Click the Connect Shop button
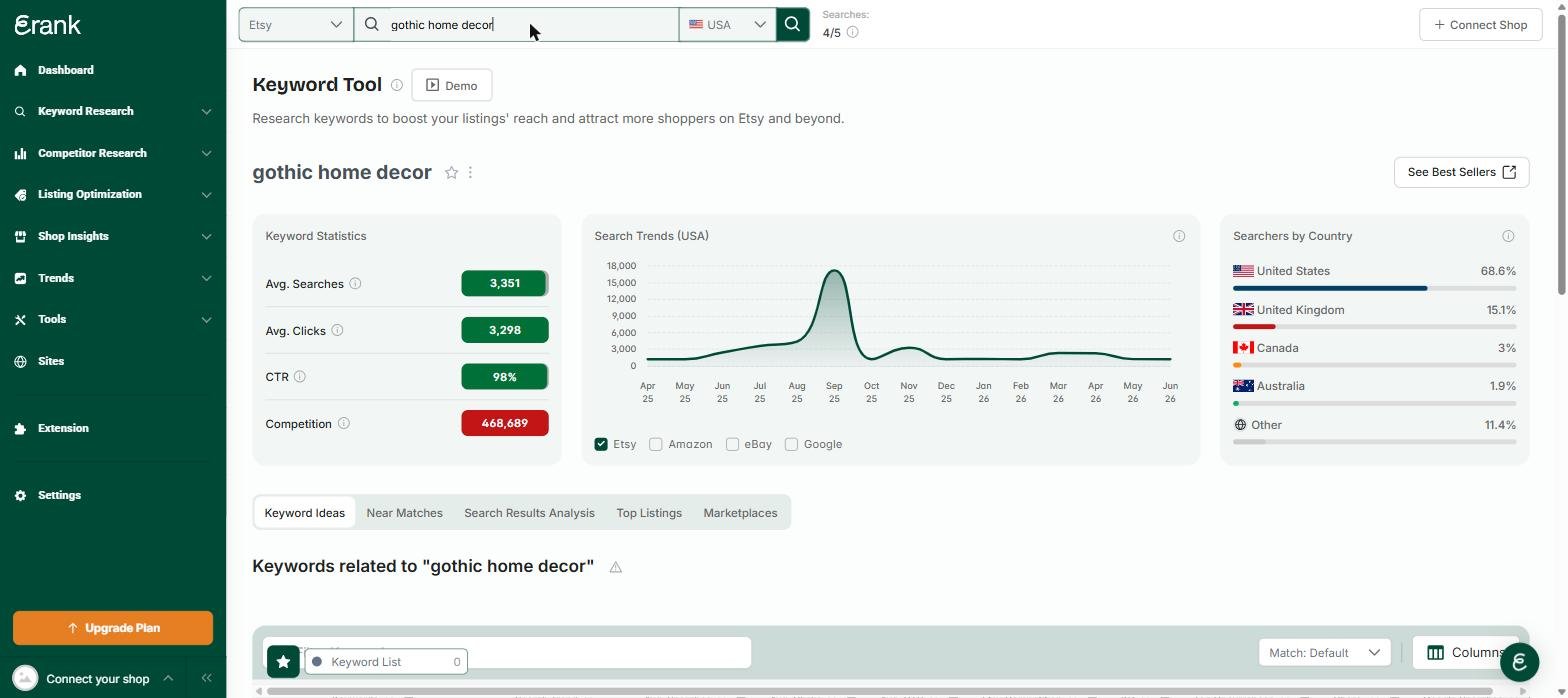The image size is (1568, 698). [x=1480, y=24]
